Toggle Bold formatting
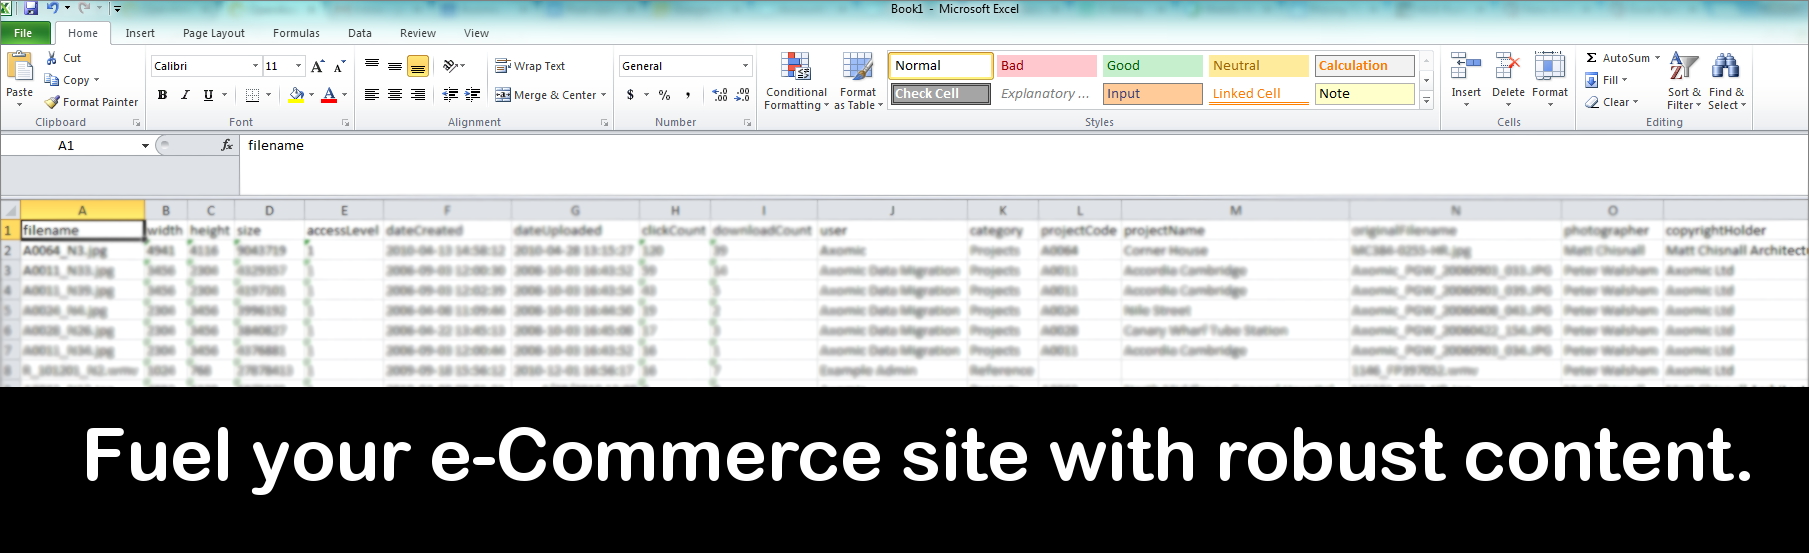This screenshot has width=1809, height=553. click(x=162, y=95)
